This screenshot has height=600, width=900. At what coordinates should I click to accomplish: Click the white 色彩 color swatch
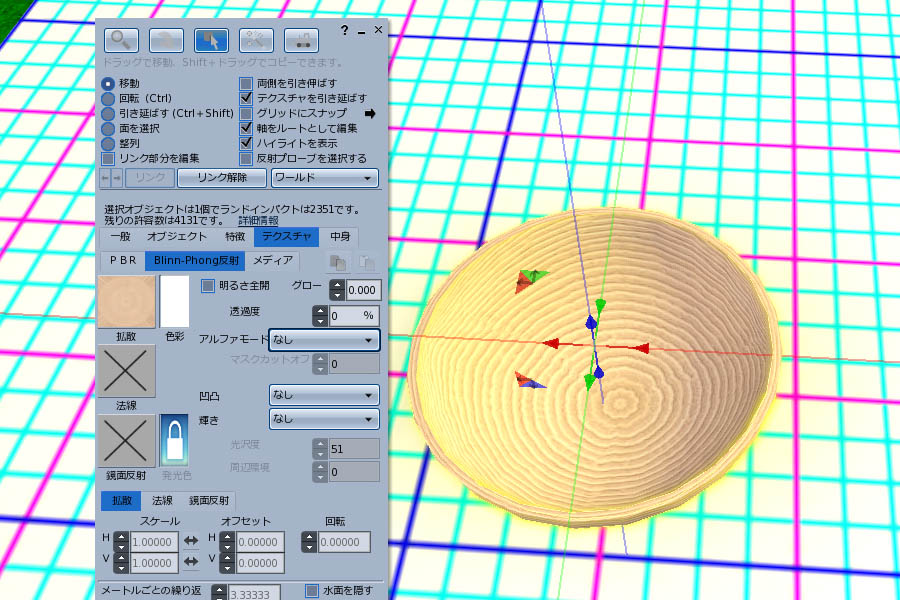point(174,301)
